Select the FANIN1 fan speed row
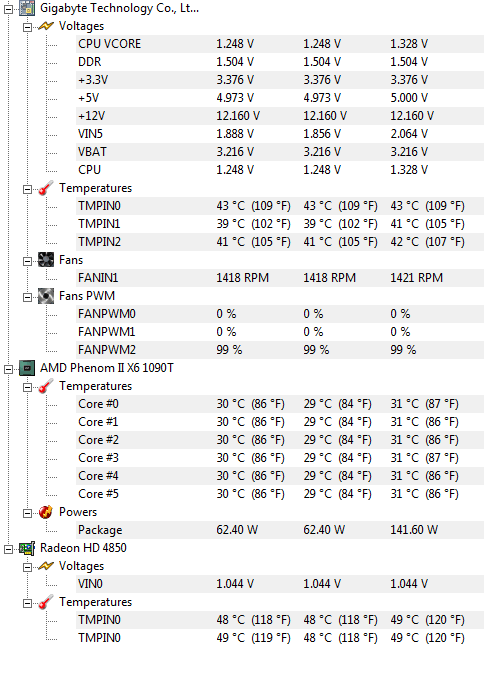This screenshot has width=484, height=683. [x=280, y=278]
